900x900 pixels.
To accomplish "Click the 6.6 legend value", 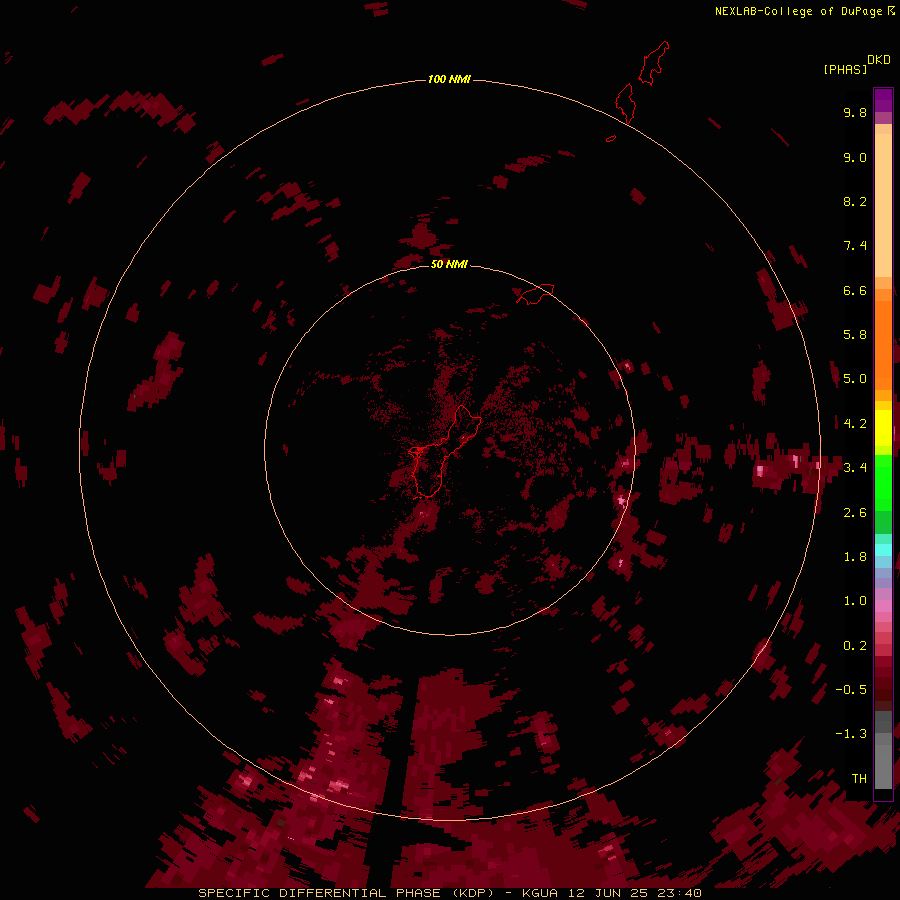I will click(855, 290).
